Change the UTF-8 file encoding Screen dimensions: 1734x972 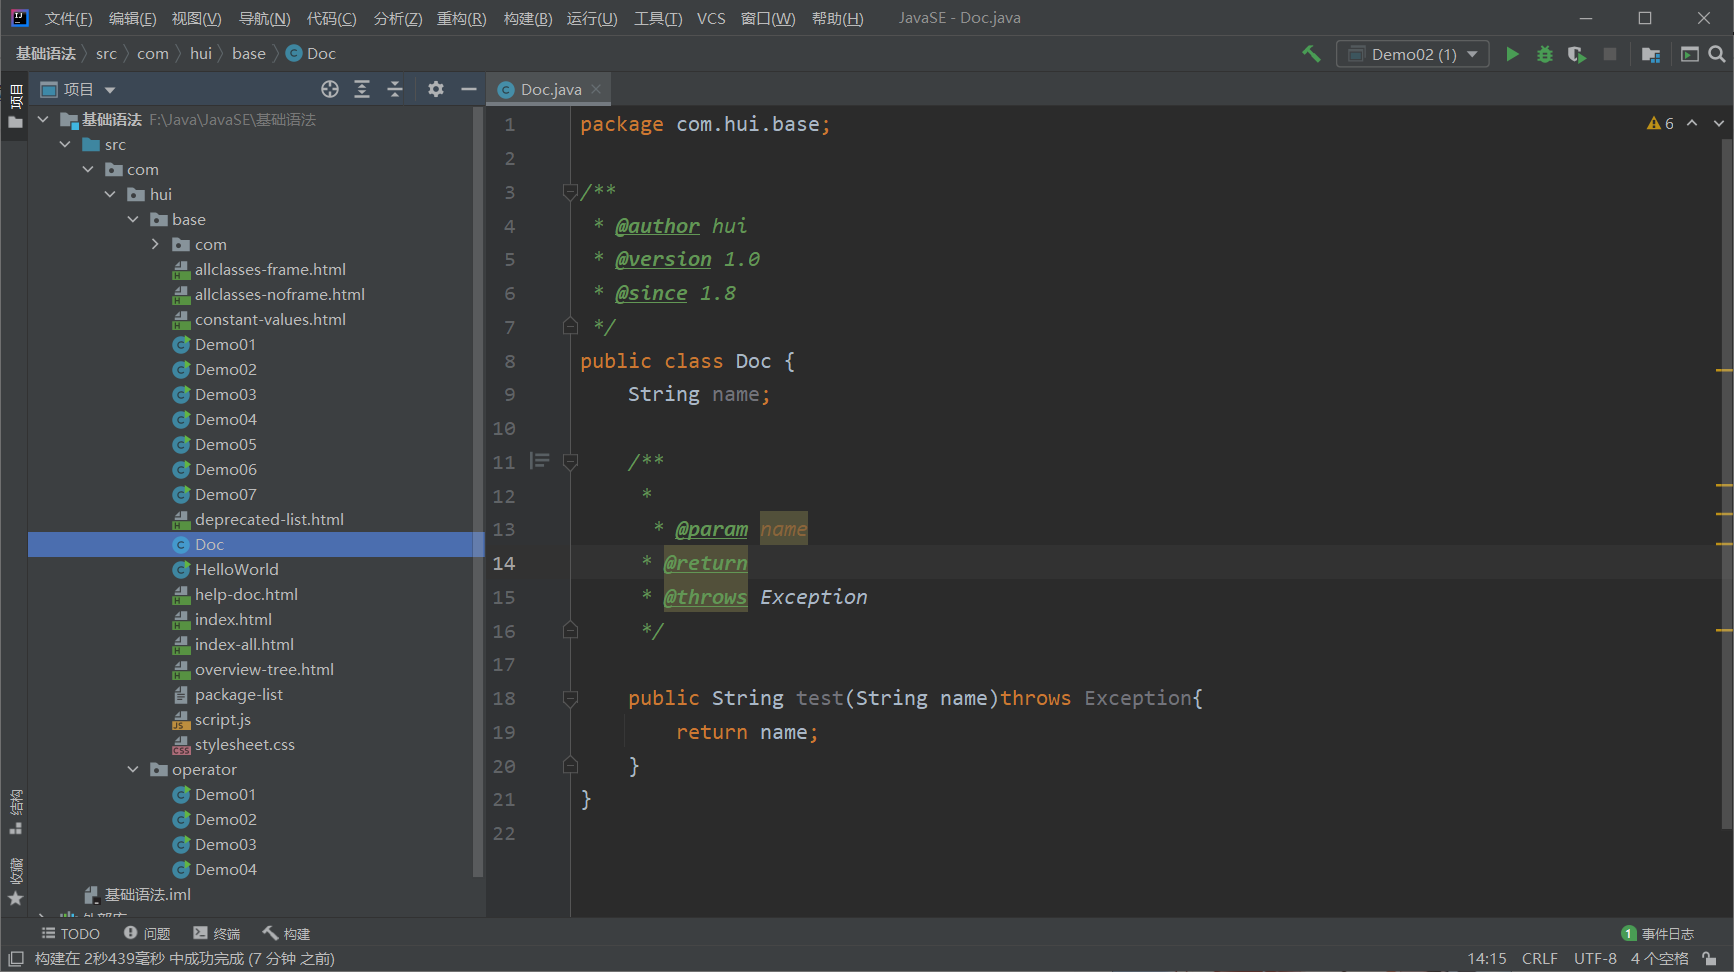coord(1595,958)
